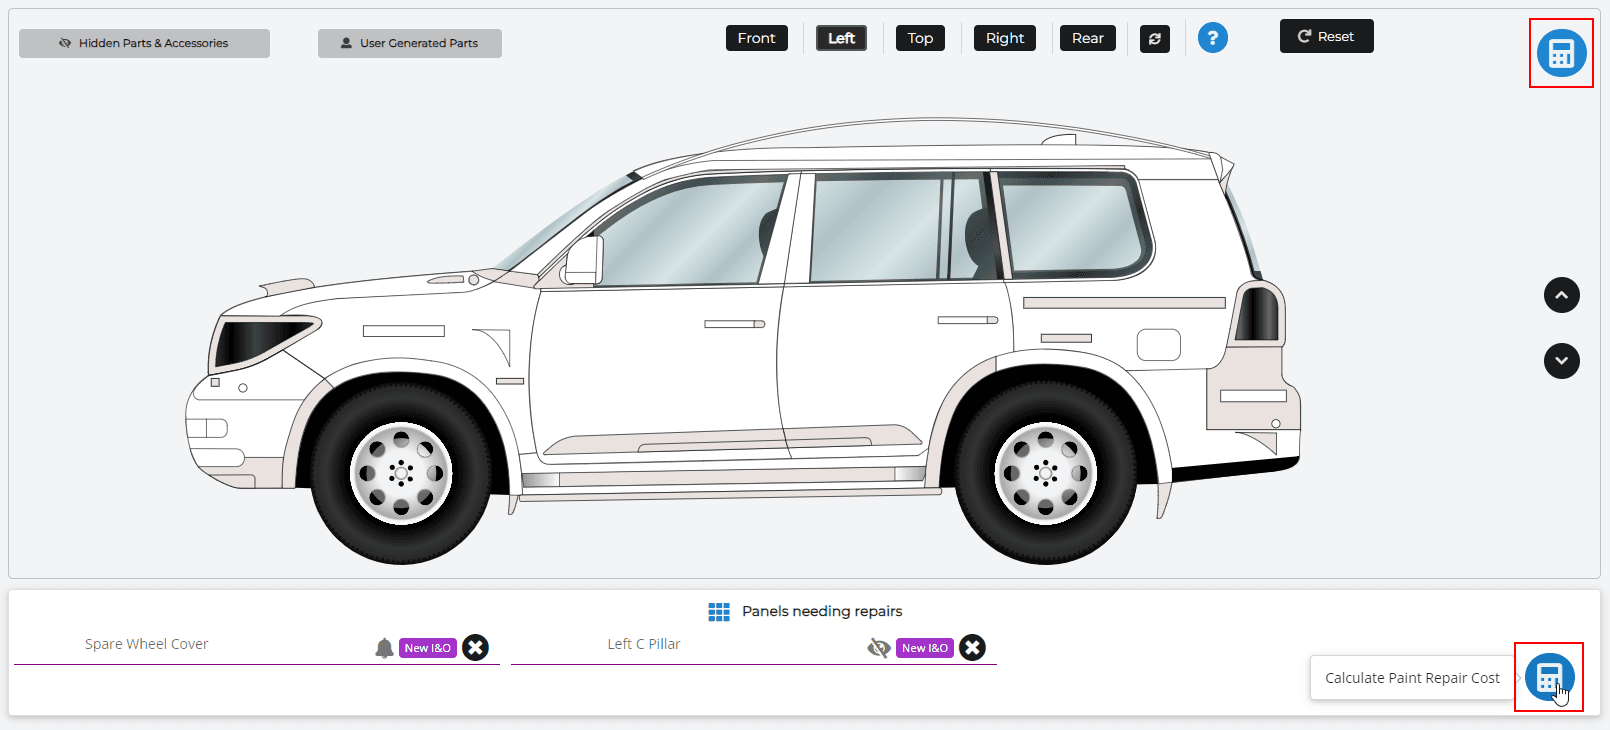The image size is (1610, 730).
Task: Toggle hidden eye icon on Left C Pillar
Action: click(879, 648)
